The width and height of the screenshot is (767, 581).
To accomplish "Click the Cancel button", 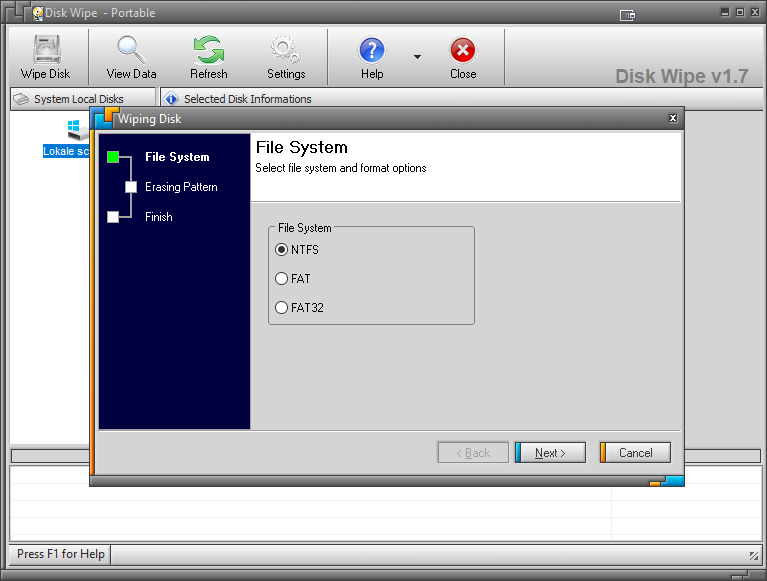I will (635, 453).
